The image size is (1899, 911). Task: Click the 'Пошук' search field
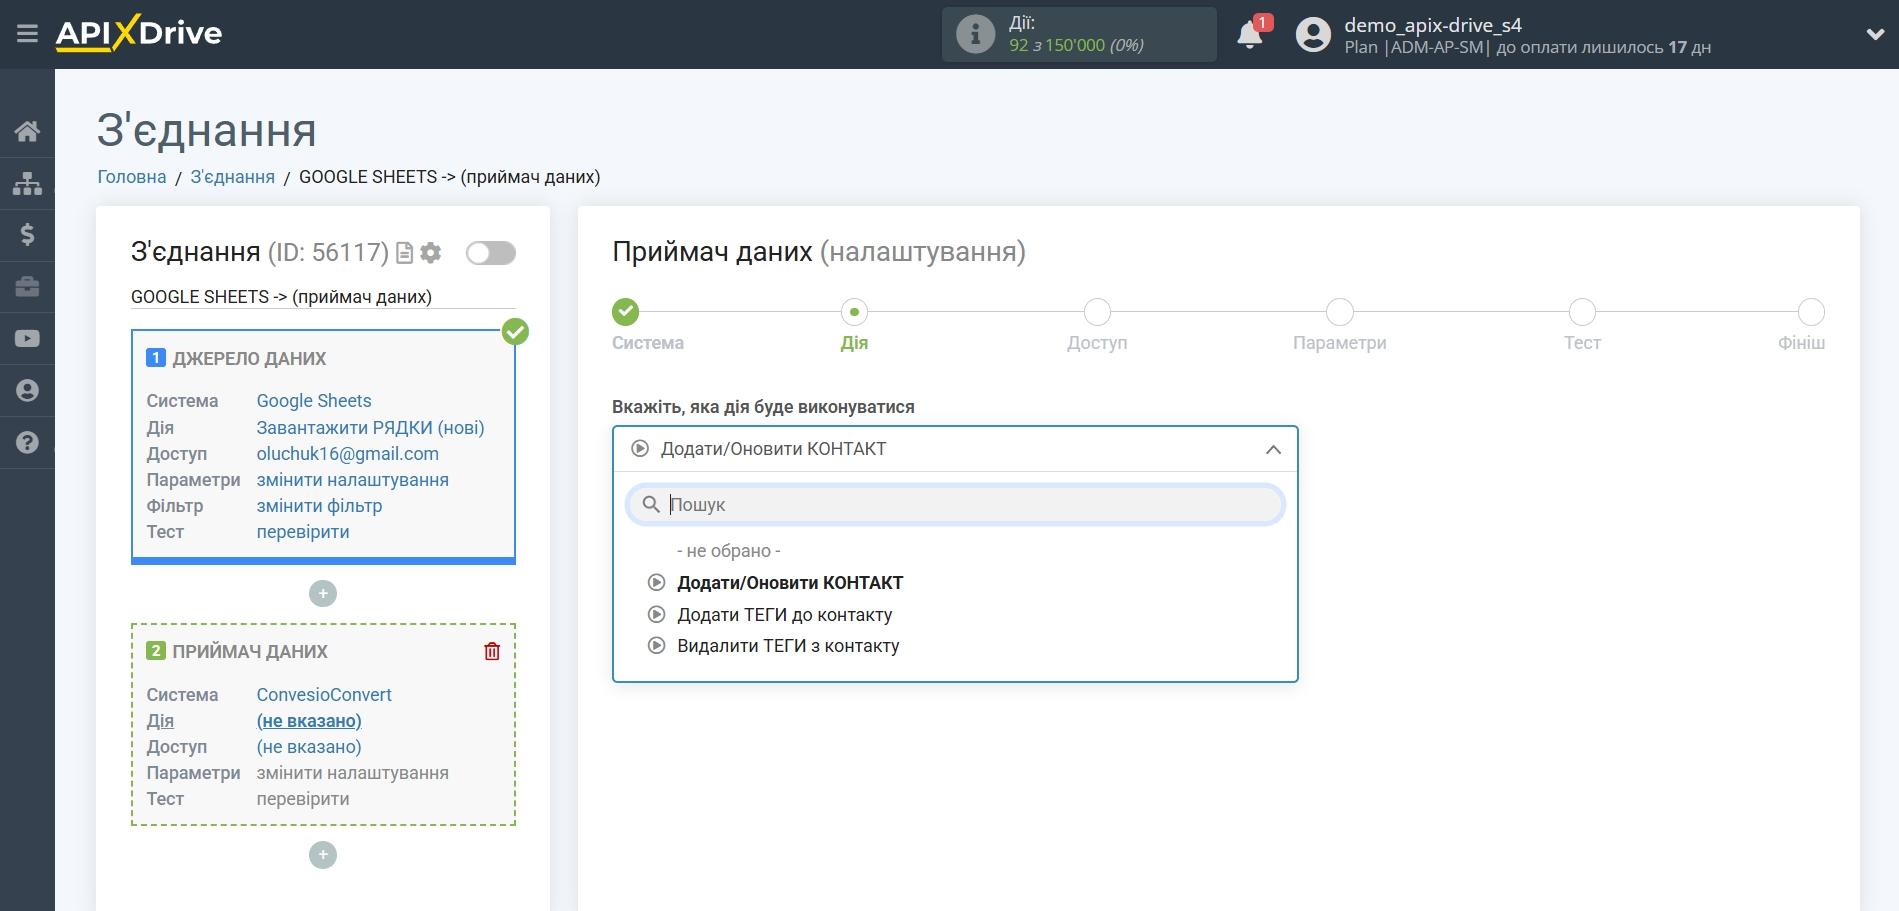(x=955, y=505)
